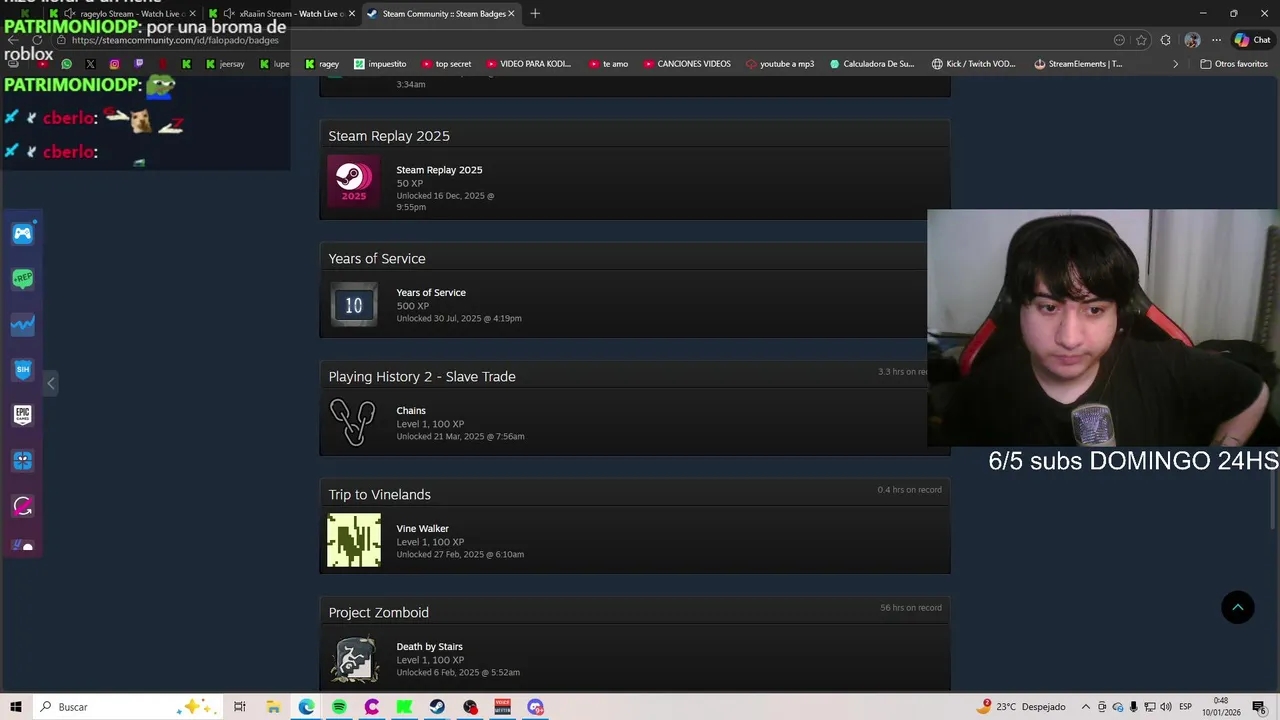
Task: Open the Windows notification center icon
Action: click(x=1259, y=707)
